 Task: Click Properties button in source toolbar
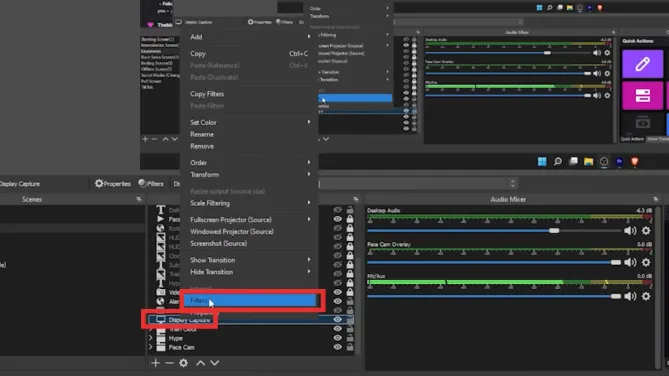pyautogui.click(x=113, y=184)
